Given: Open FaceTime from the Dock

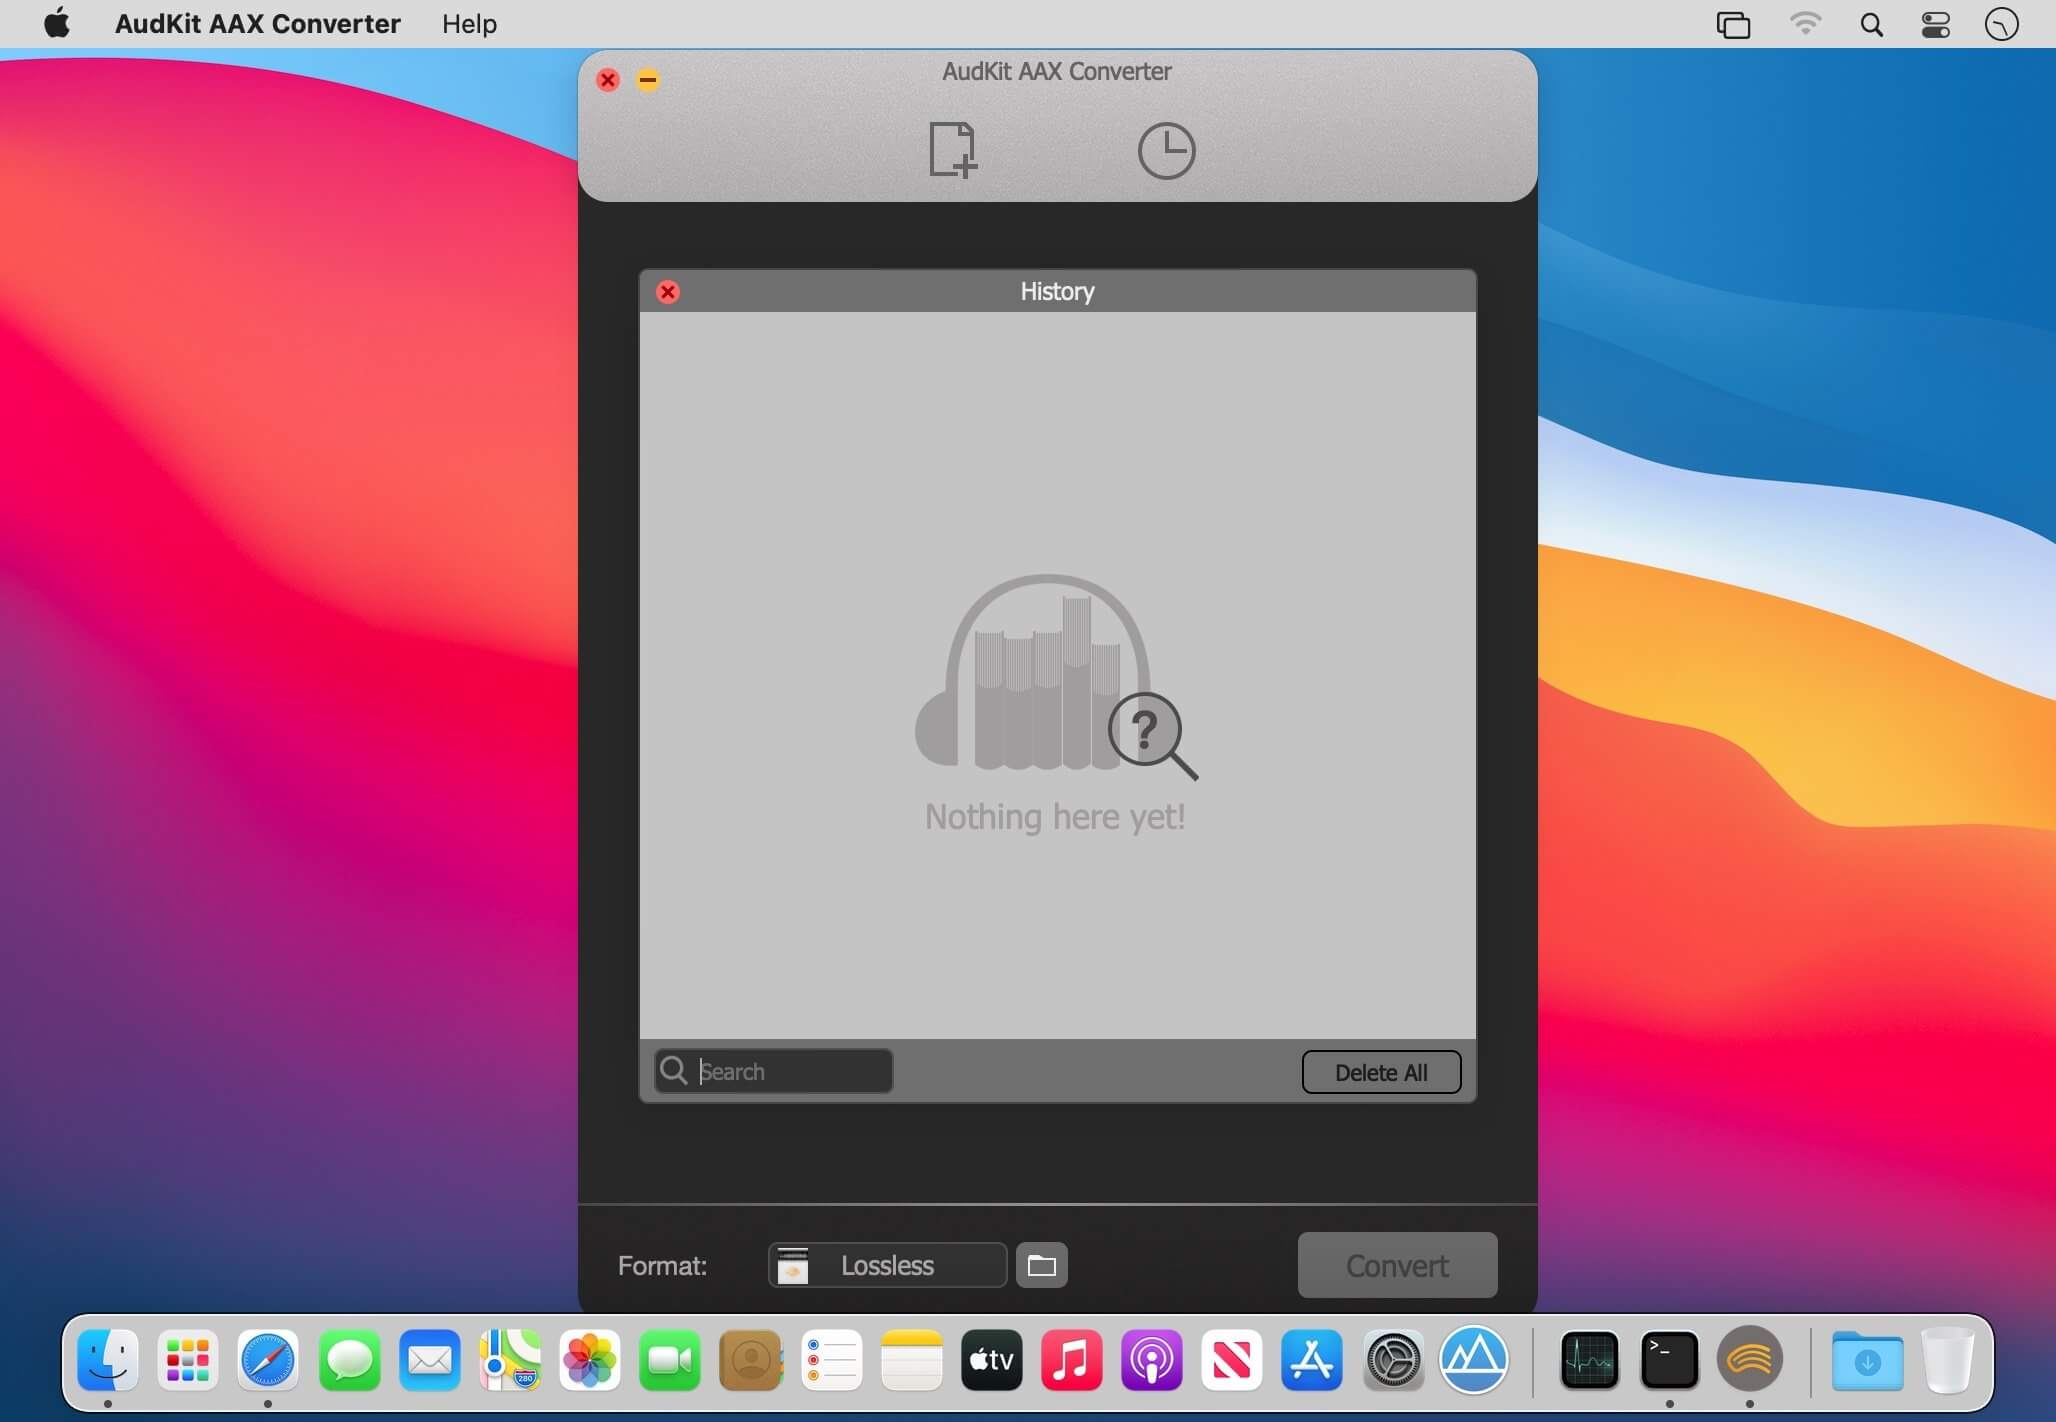Looking at the screenshot, I should coord(670,1360).
